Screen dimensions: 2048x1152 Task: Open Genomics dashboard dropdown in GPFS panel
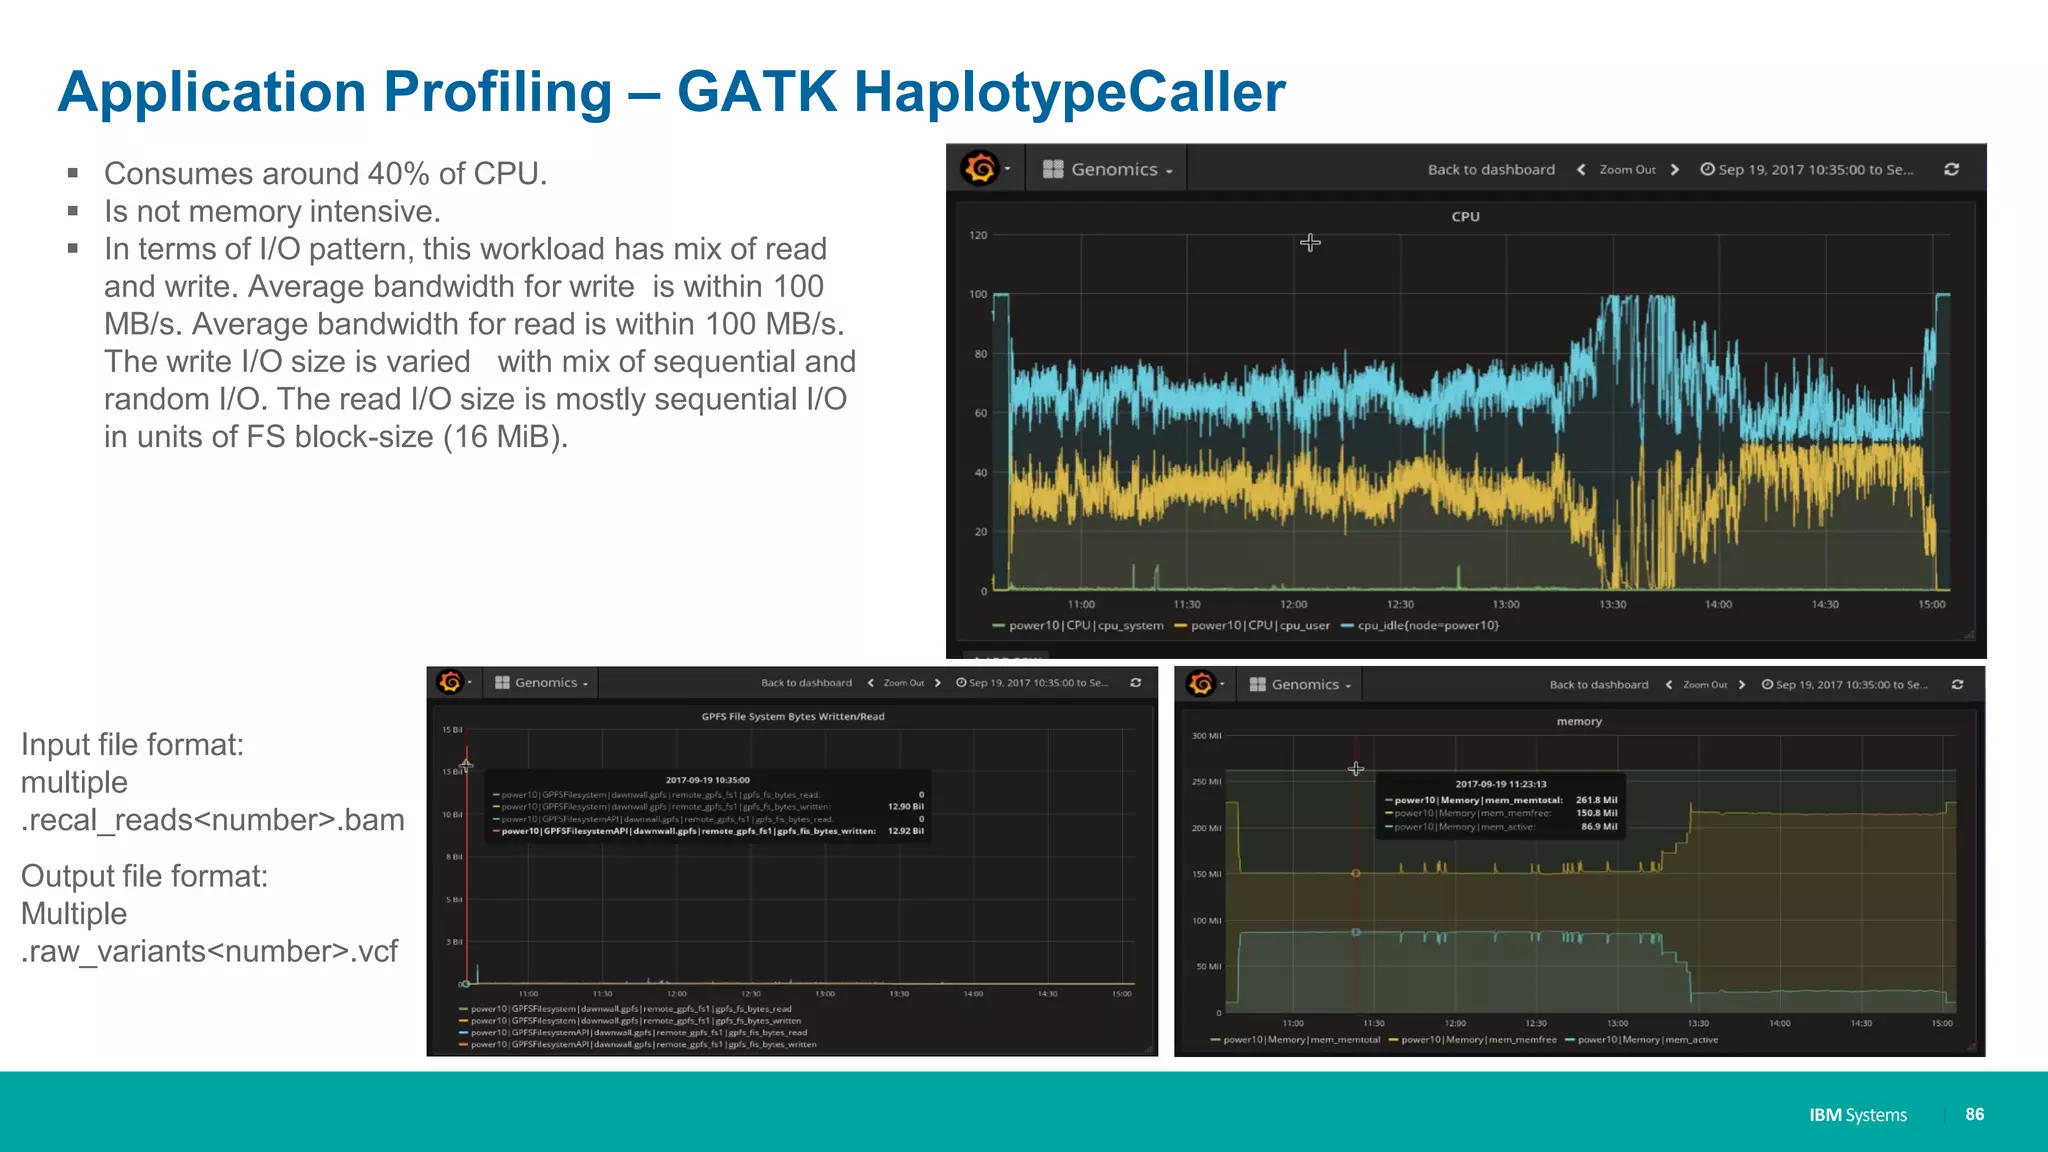coord(541,683)
